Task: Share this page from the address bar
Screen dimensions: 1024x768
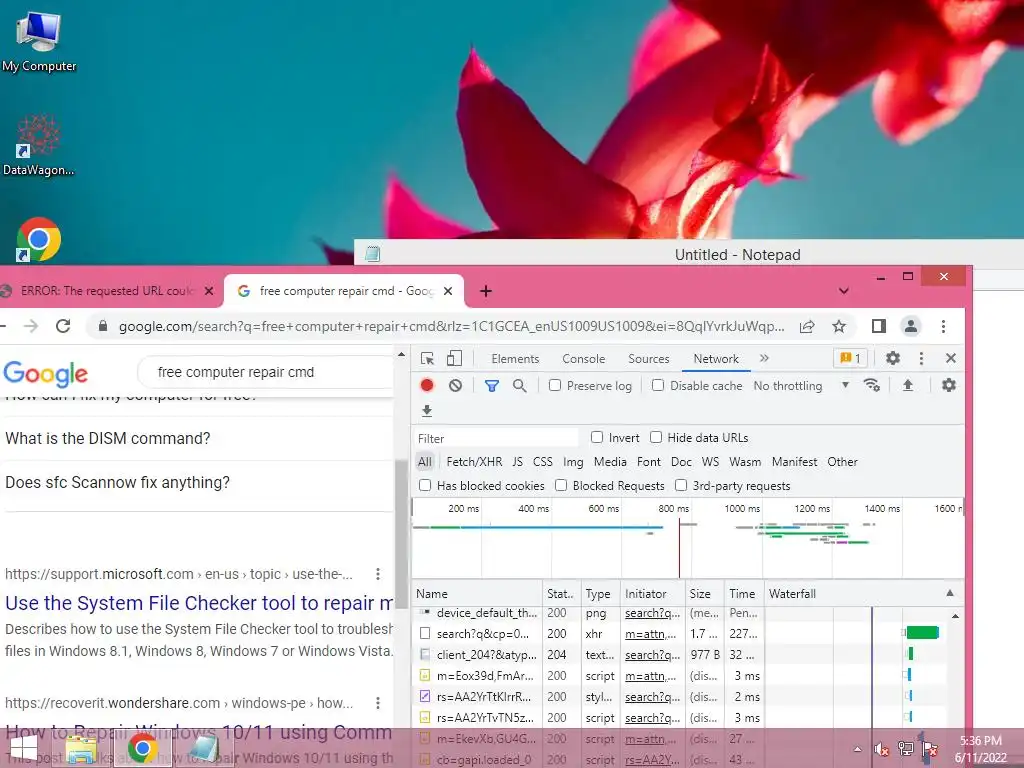Action: [x=807, y=326]
